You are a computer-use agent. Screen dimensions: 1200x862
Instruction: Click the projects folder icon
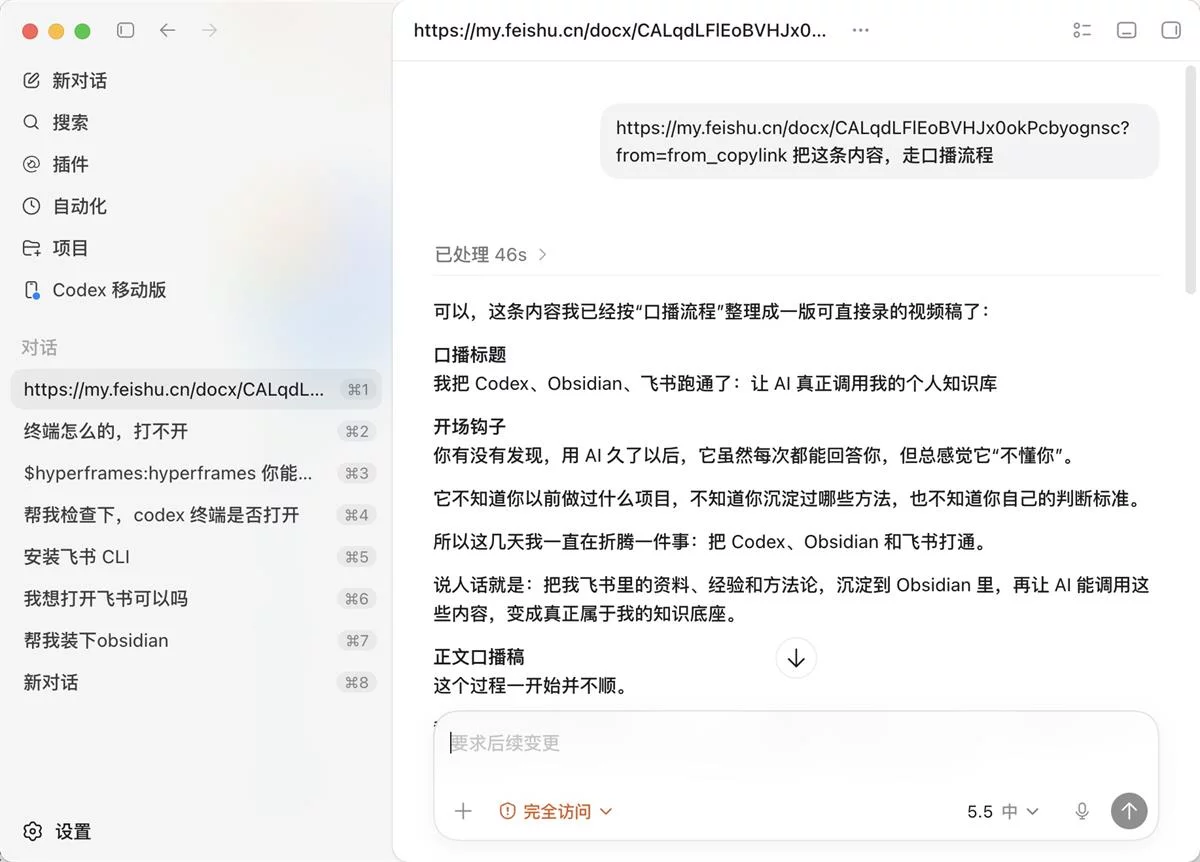coord(32,249)
